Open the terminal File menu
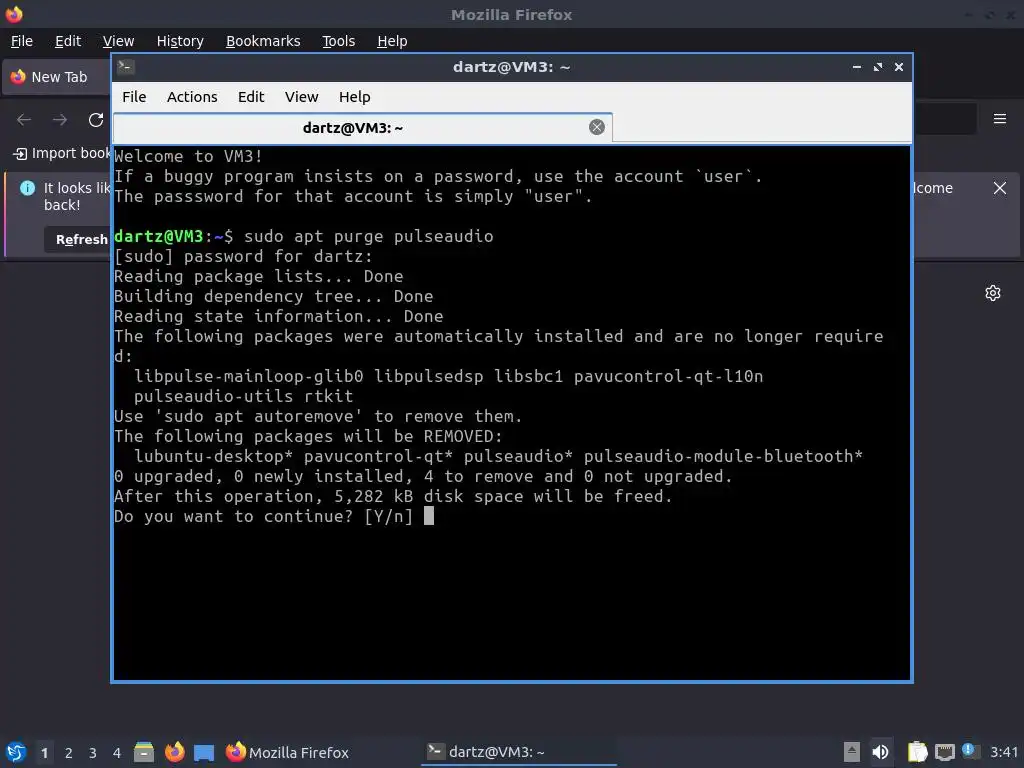Screen dimensions: 1024x768 pyautogui.click(x=134, y=97)
